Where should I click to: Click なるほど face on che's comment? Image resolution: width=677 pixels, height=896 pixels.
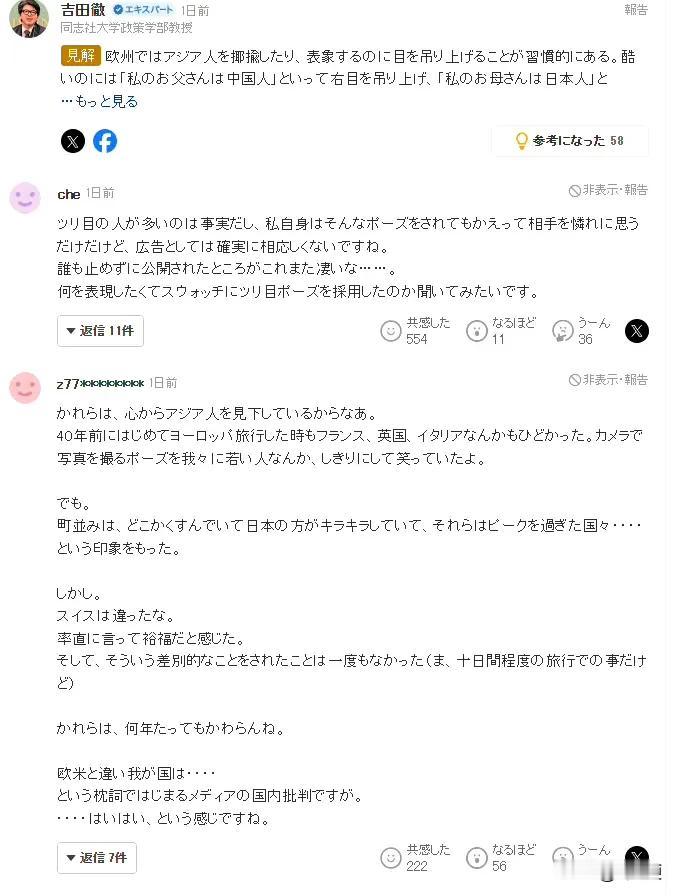point(476,331)
